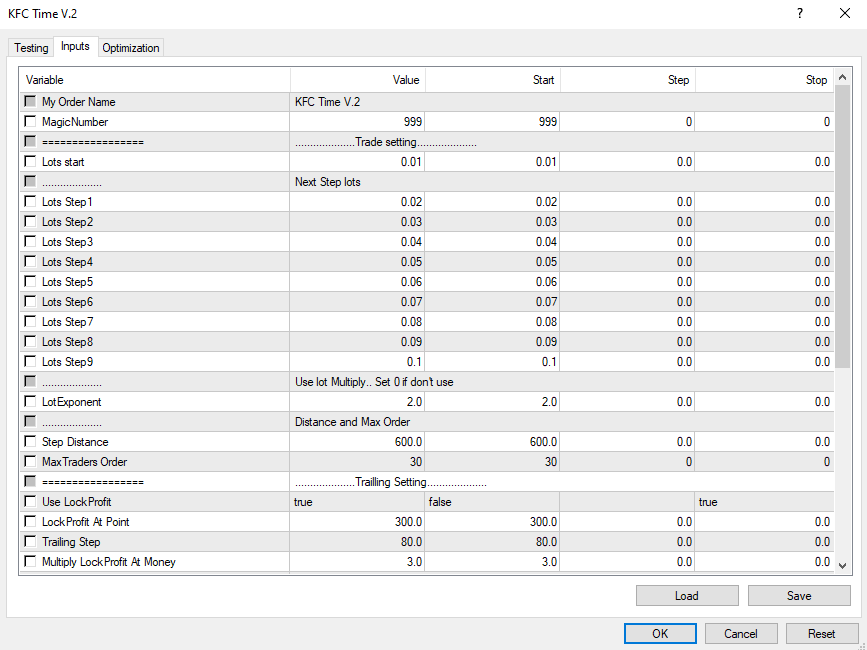Enable the Use LockProfit checkbox

[30, 501]
